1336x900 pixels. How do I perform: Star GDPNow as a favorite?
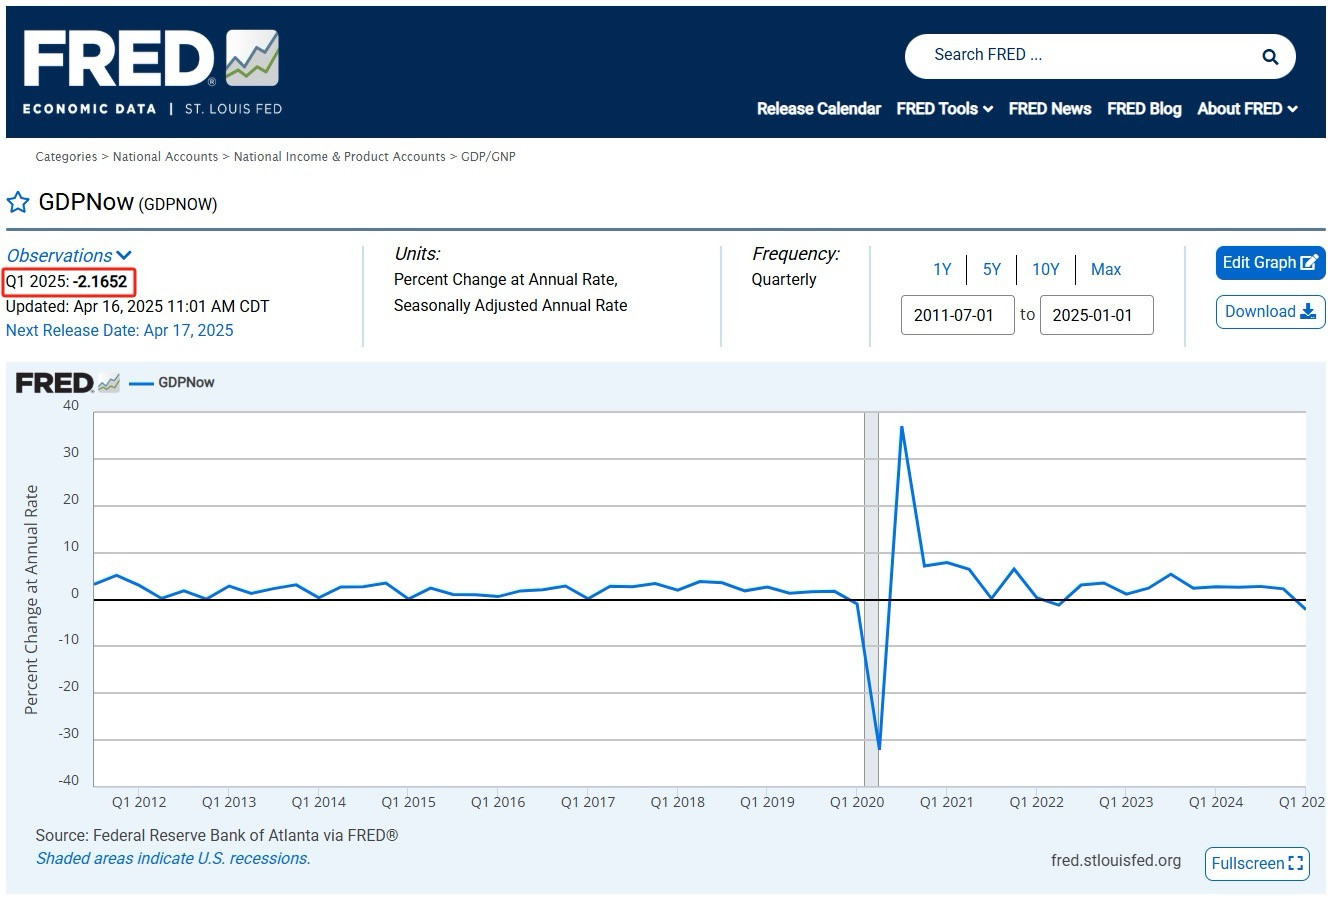[18, 203]
